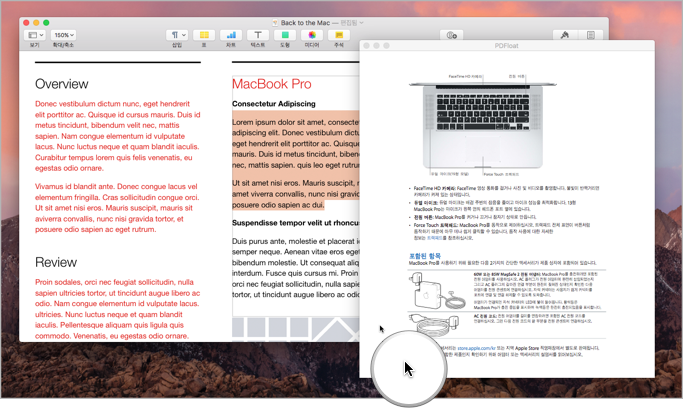Close the Pages window with red button
The width and height of the screenshot is (683, 408).
coord(26,23)
